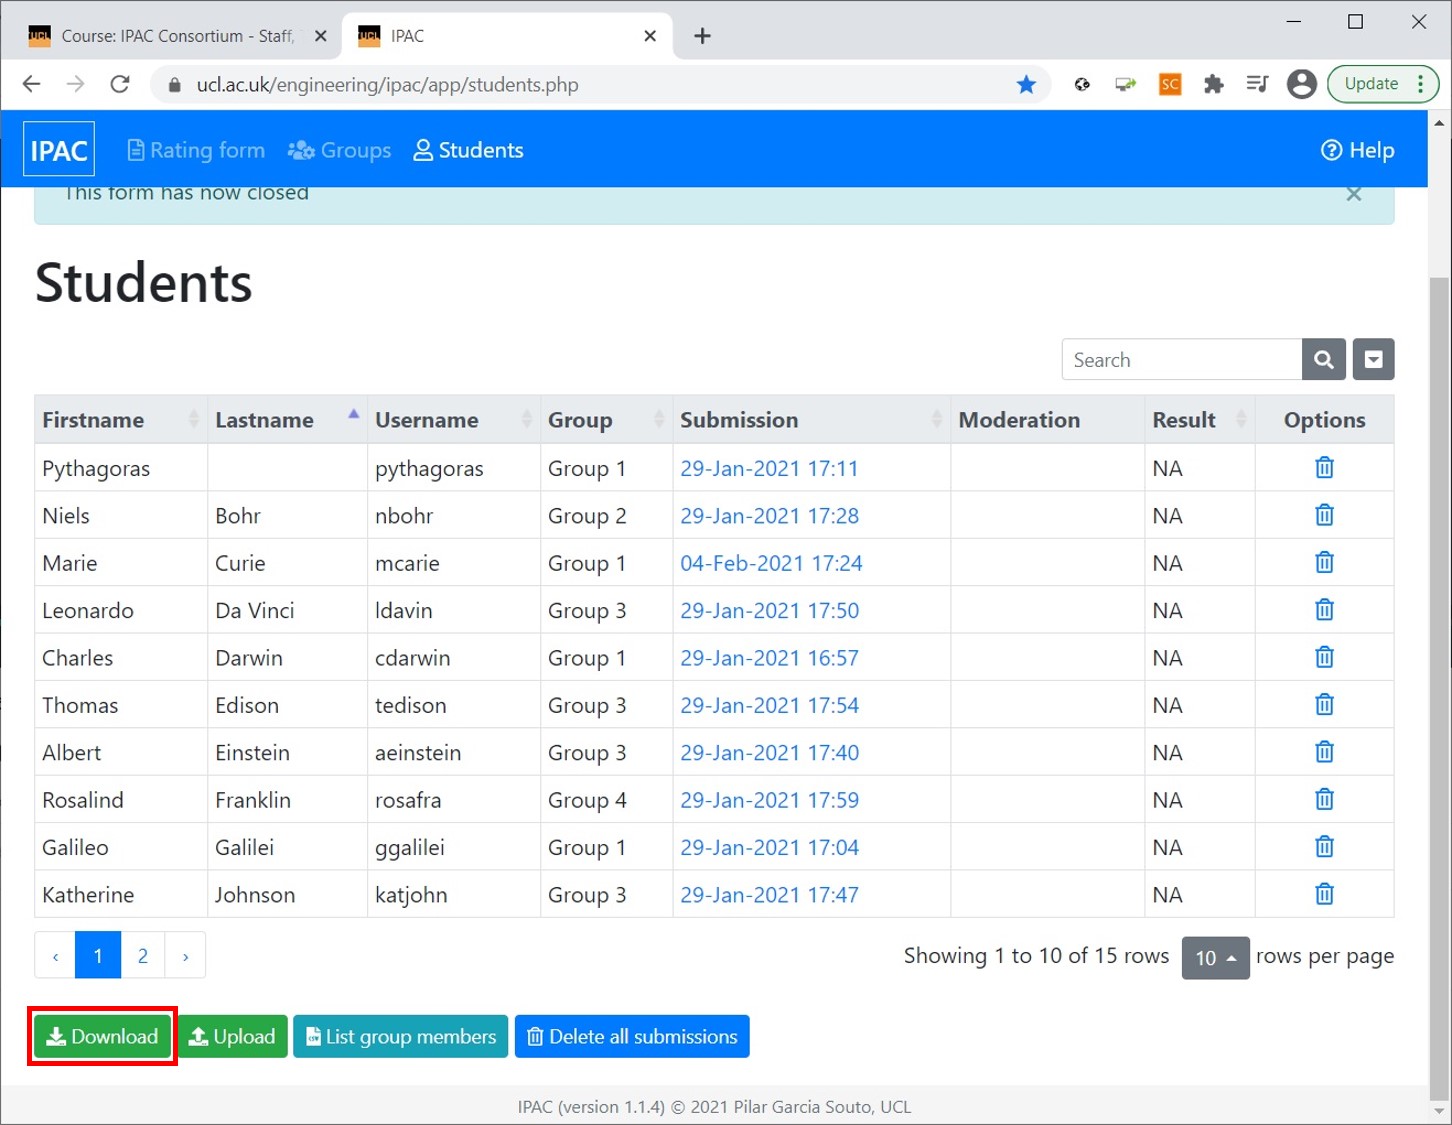This screenshot has width=1452, height=1125.
Task: Click List group members button
Action: click(400, 1036)
